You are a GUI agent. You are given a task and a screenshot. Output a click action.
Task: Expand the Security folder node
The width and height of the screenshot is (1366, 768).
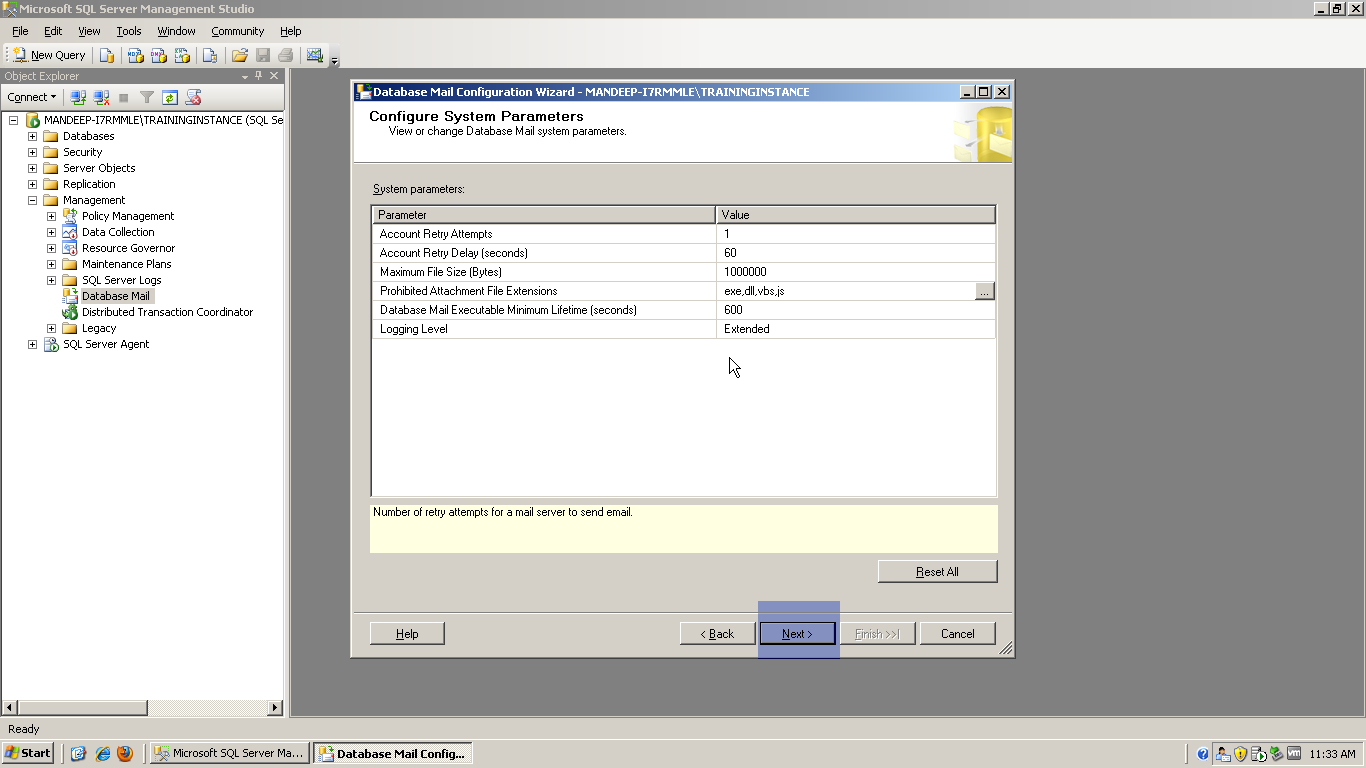[32, 152]
